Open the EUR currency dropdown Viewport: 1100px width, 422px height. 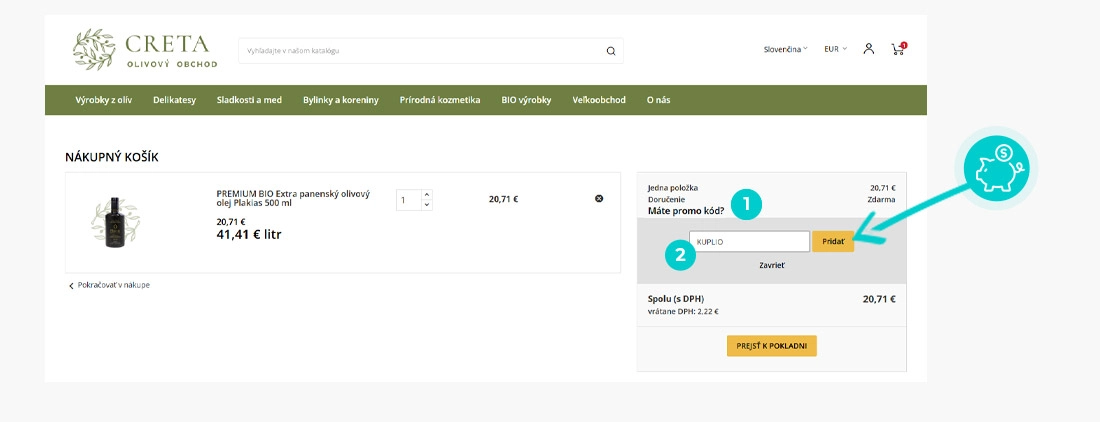tap(836, 49)
